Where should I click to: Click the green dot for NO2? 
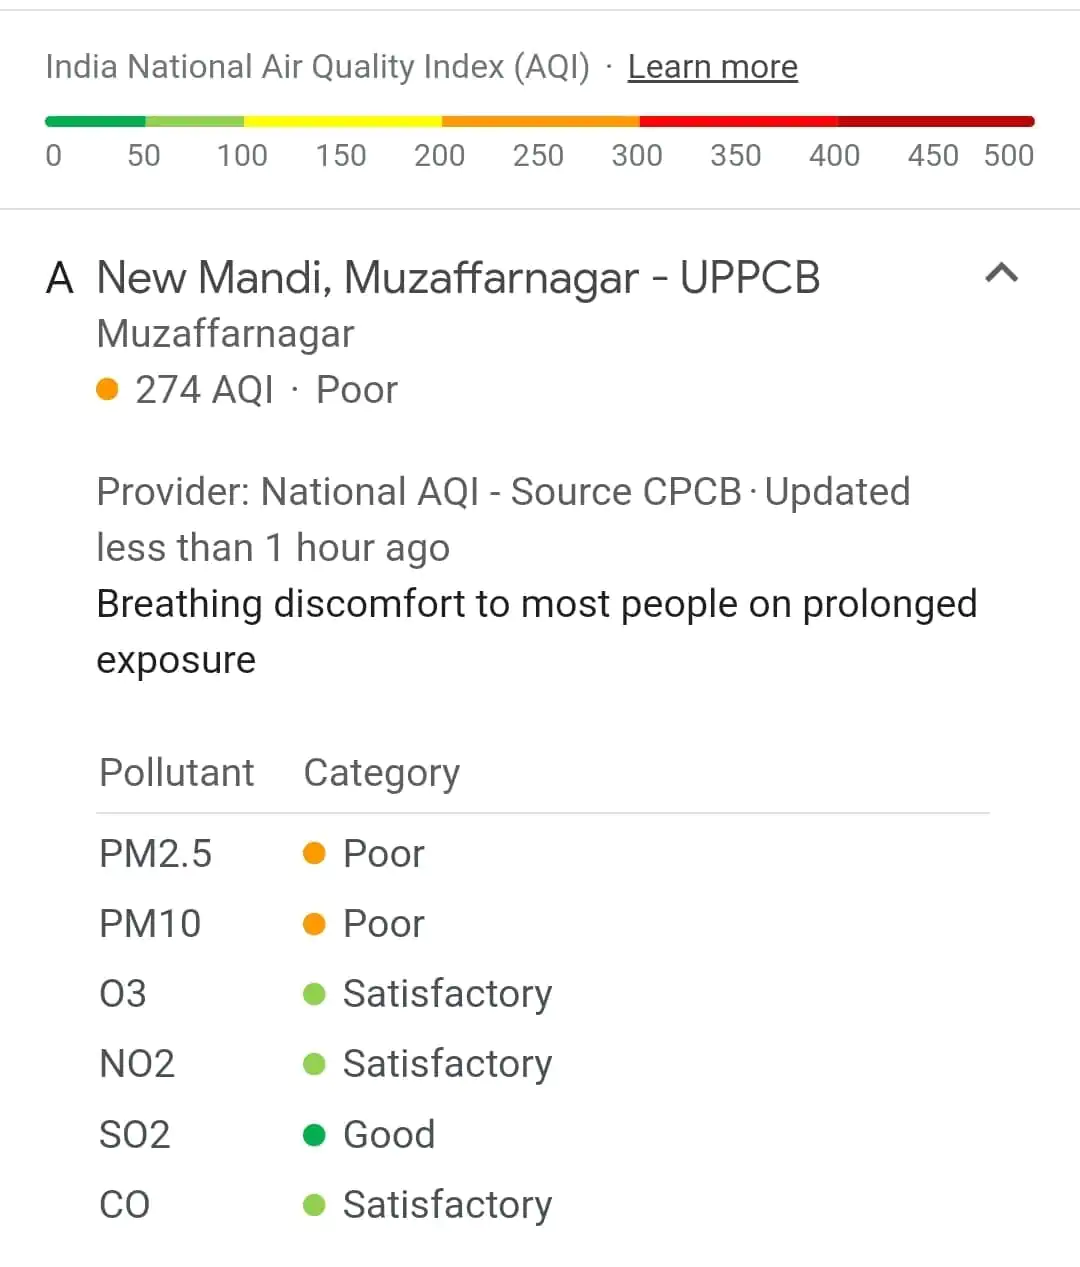coord(314,1064)
